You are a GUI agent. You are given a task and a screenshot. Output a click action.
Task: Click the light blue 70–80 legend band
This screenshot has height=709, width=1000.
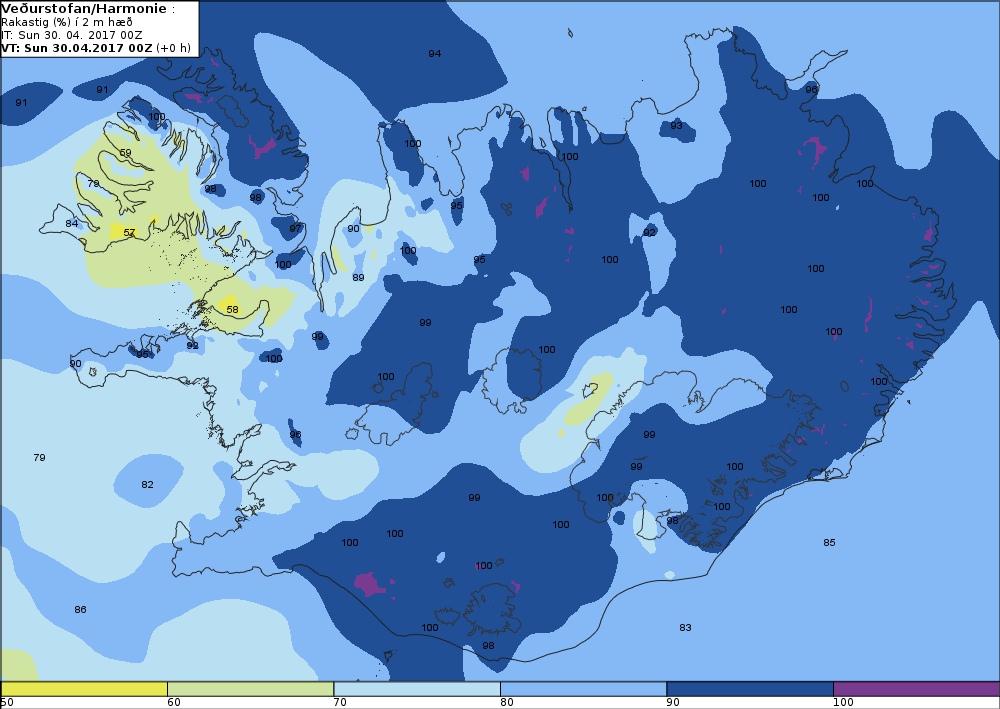pyautogui.click(x=416, y=689)
